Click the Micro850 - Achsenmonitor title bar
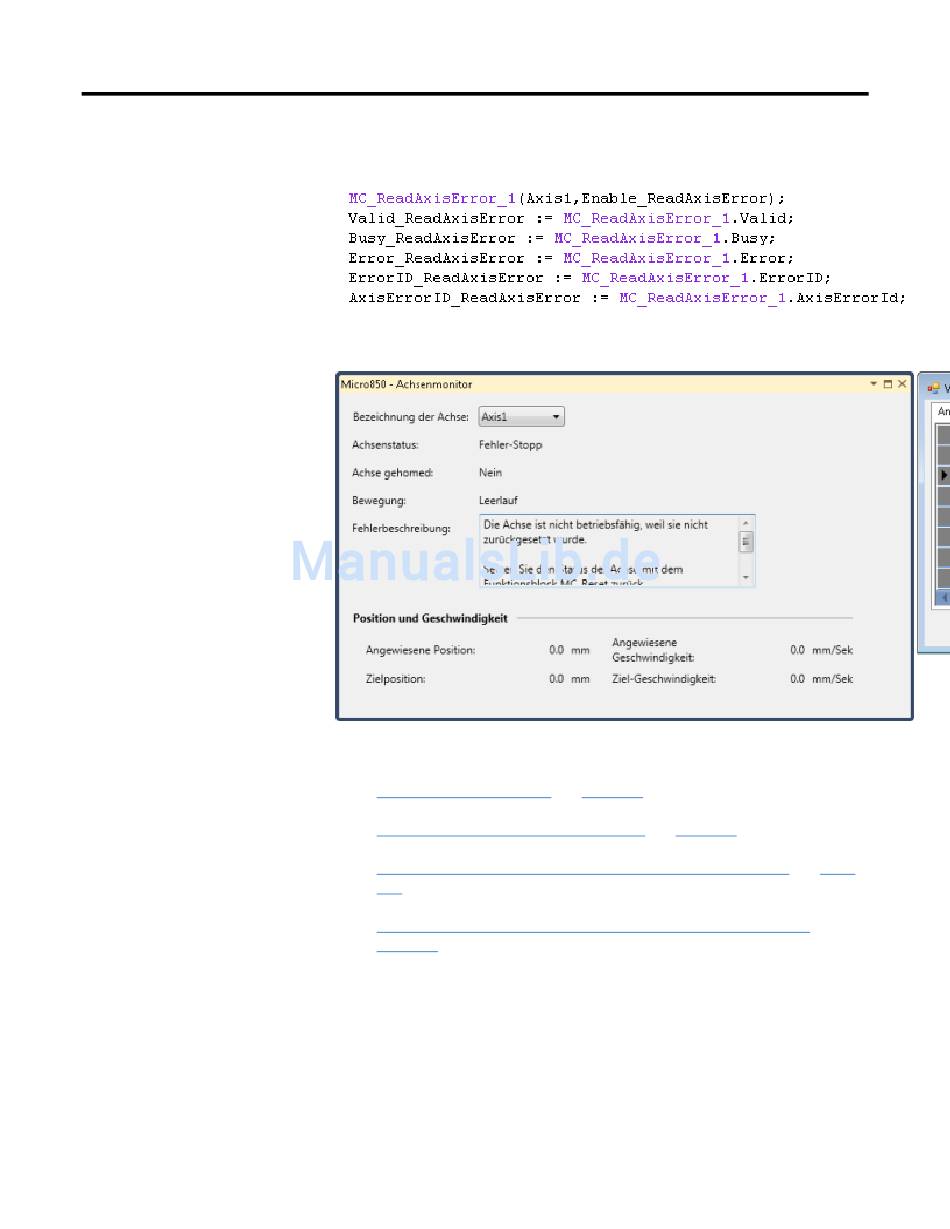The width and height of the screenshot is (950, 1229). 600,384
